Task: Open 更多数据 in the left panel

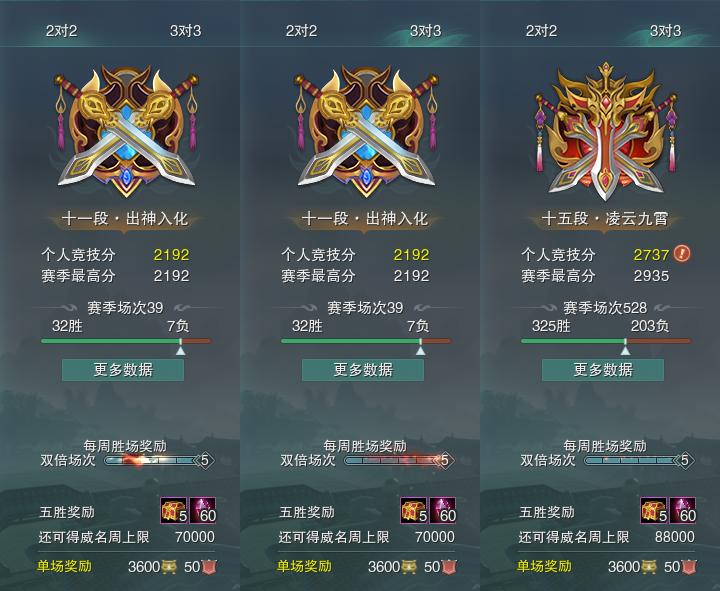Action: [123, 370]
